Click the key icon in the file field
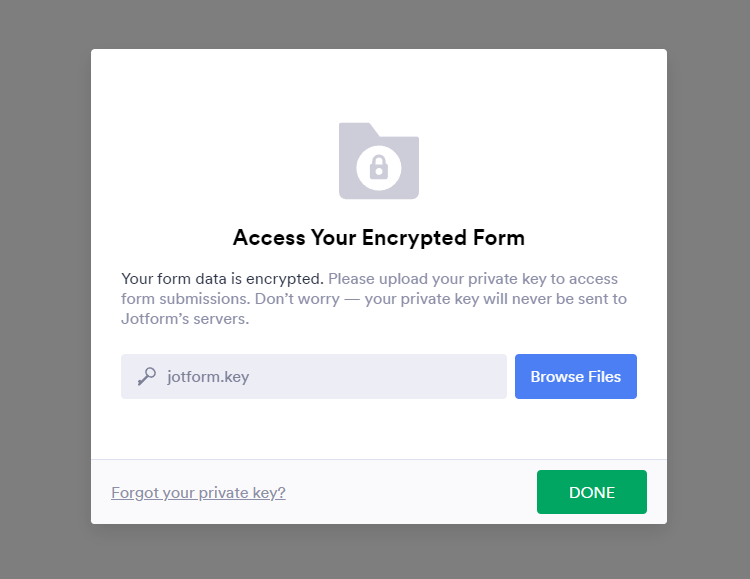 146,376
